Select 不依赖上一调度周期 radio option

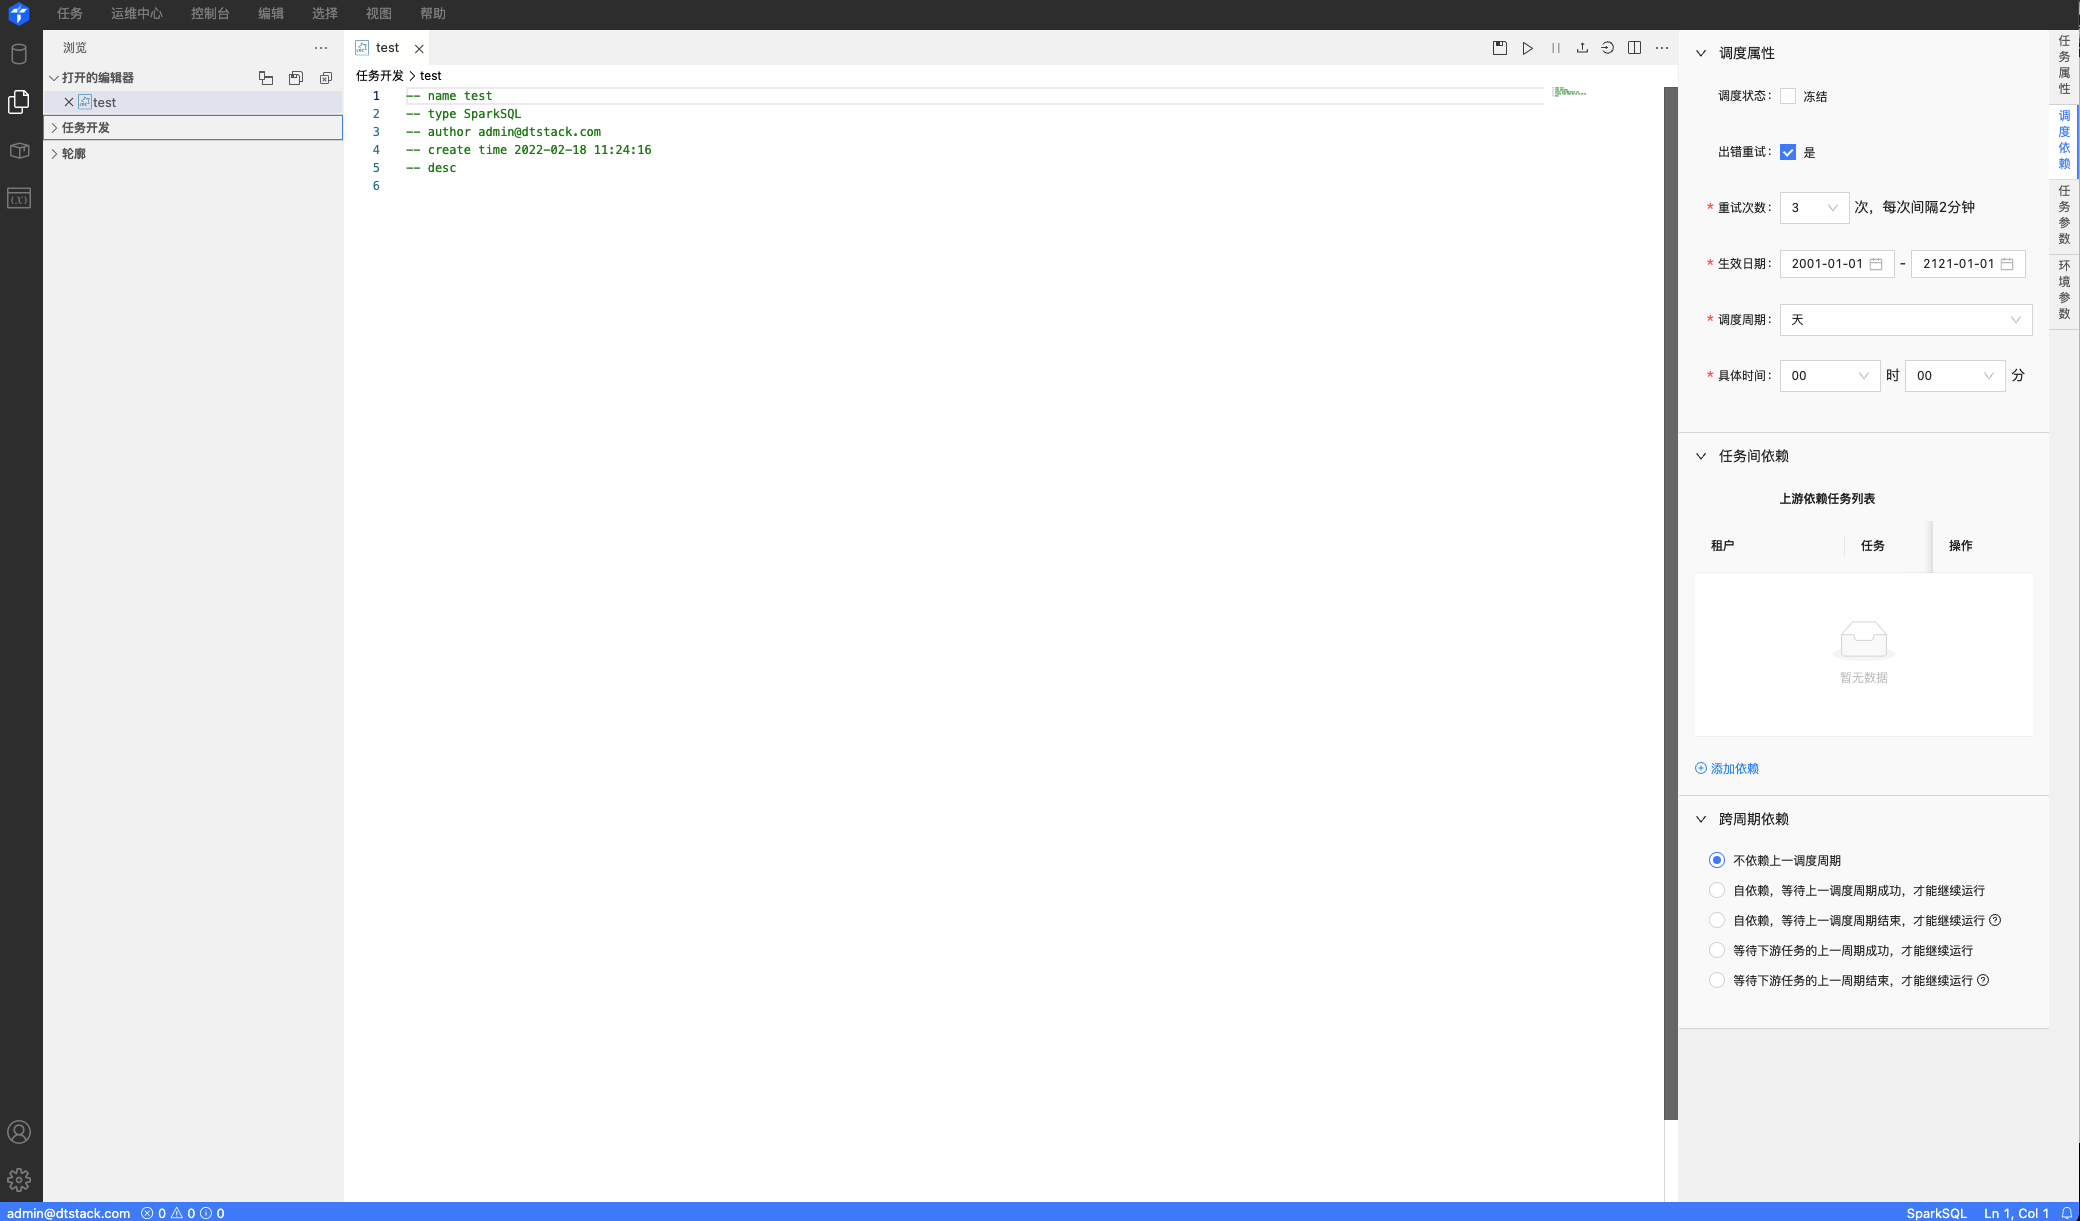pos(1717,860)
